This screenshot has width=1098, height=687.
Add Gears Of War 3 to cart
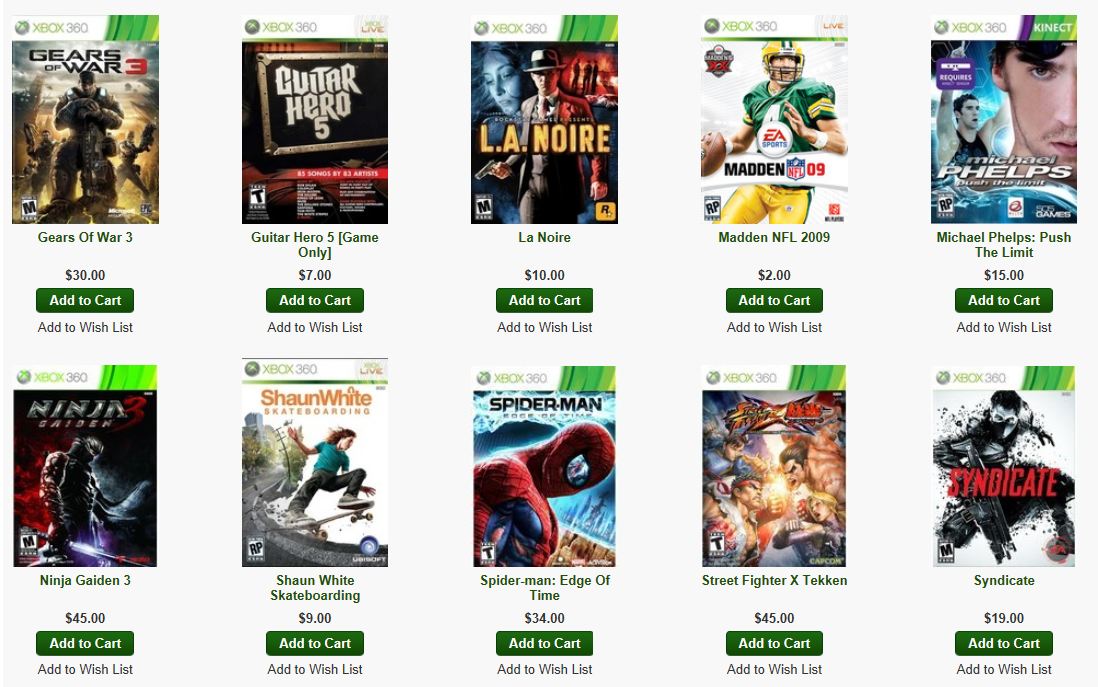(85, 300)
